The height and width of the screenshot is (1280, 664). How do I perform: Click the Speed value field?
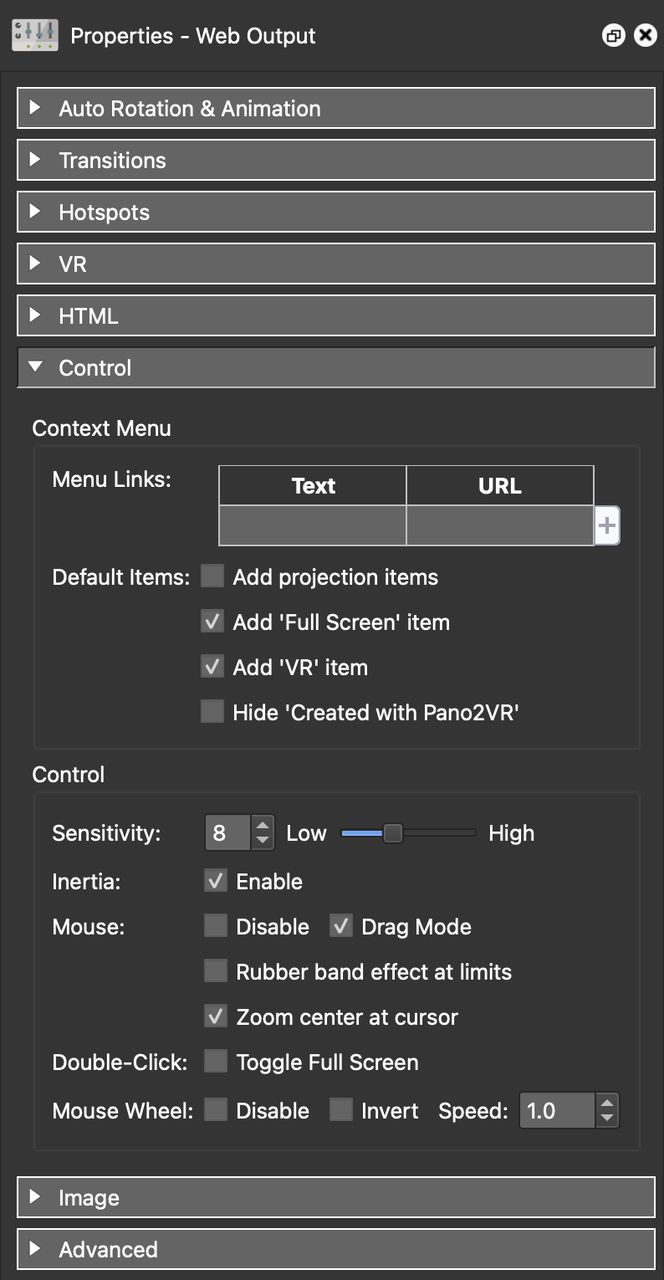click(x=557, y=1111)
